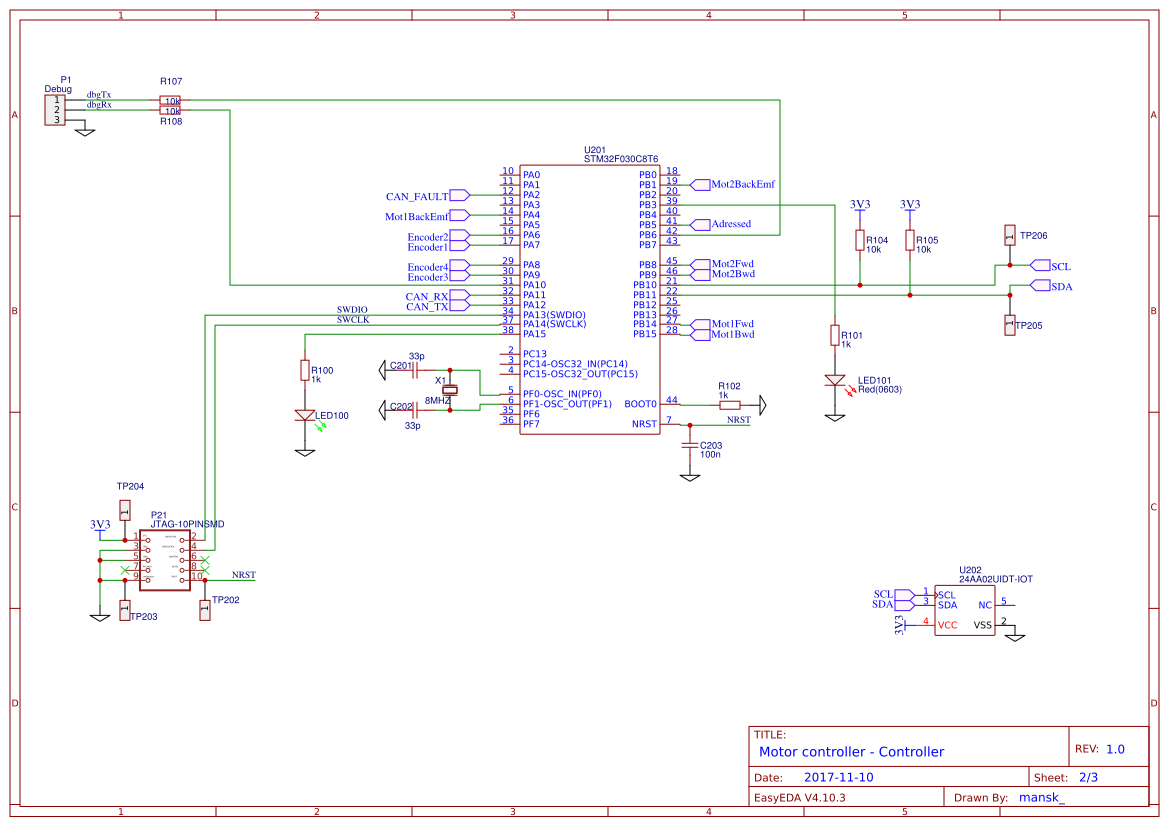
Task: Click the X1 8MHz crystal symbol
Action: pos(449,390)
